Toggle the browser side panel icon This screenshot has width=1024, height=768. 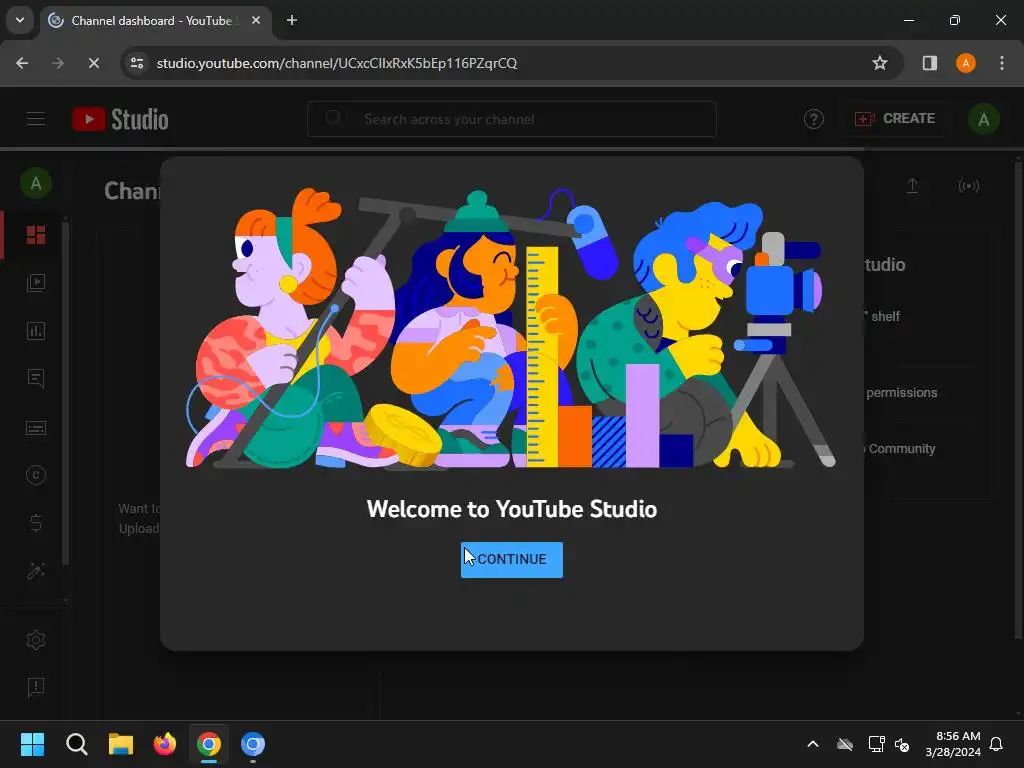pos(929,63)
